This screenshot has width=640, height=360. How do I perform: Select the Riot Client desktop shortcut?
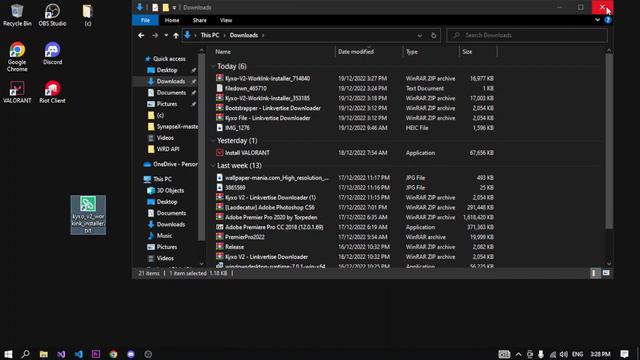[x=52, y=92]
